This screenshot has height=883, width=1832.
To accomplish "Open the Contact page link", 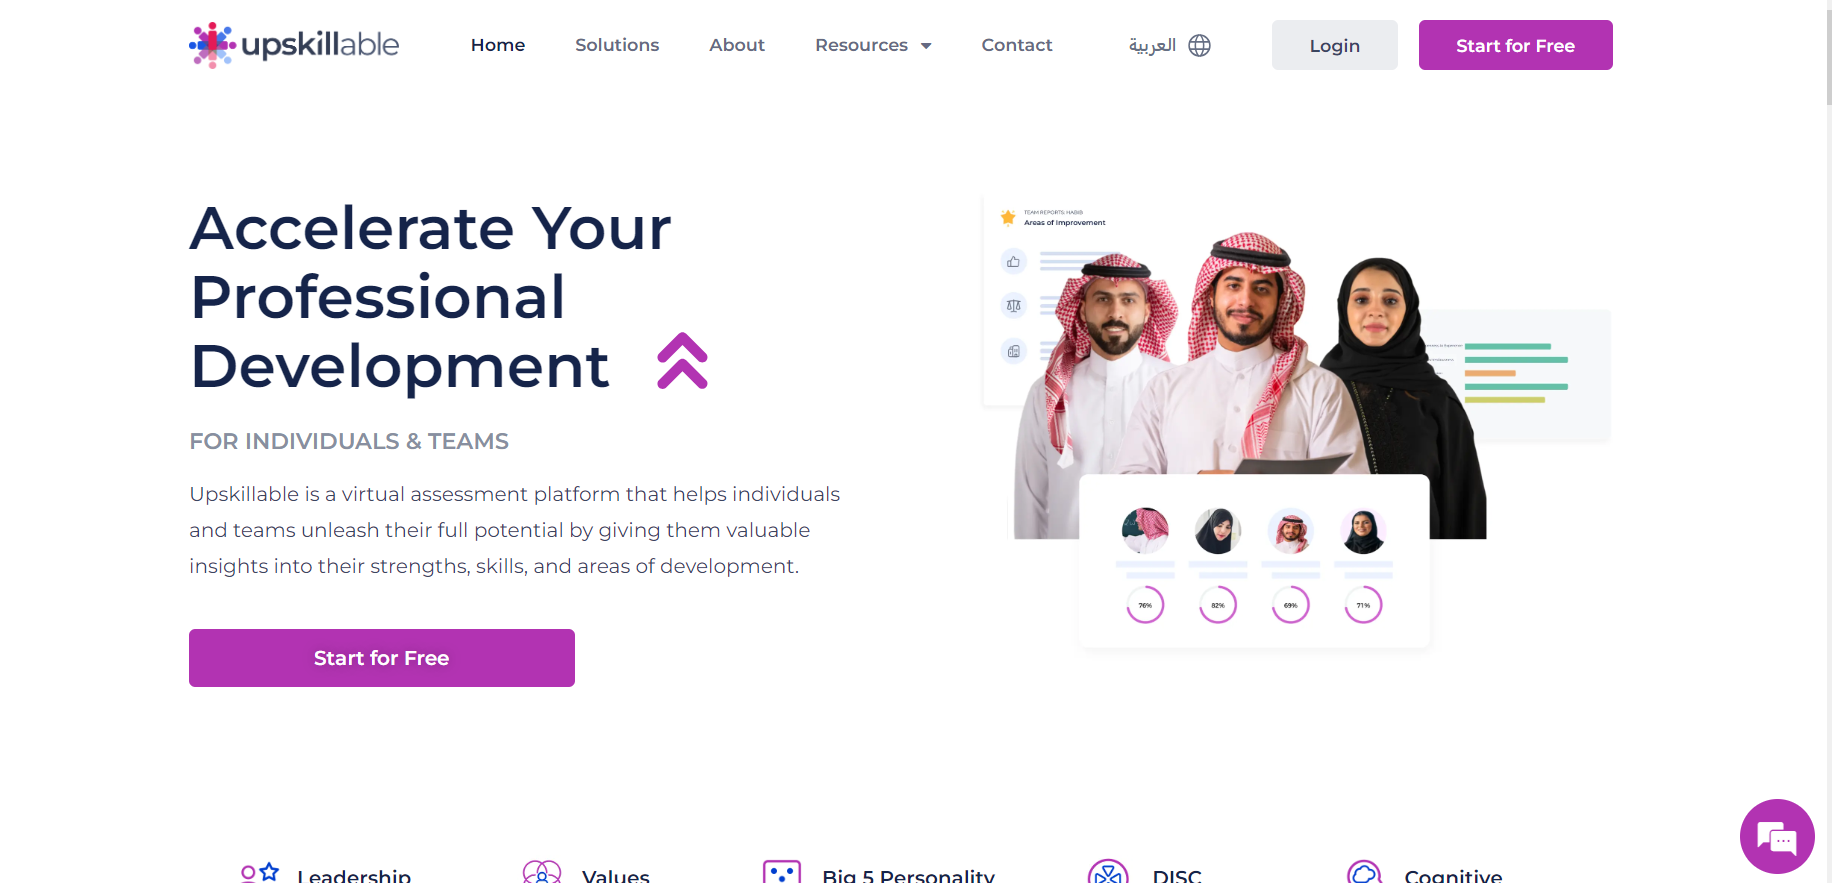I will pos(1017,45).
